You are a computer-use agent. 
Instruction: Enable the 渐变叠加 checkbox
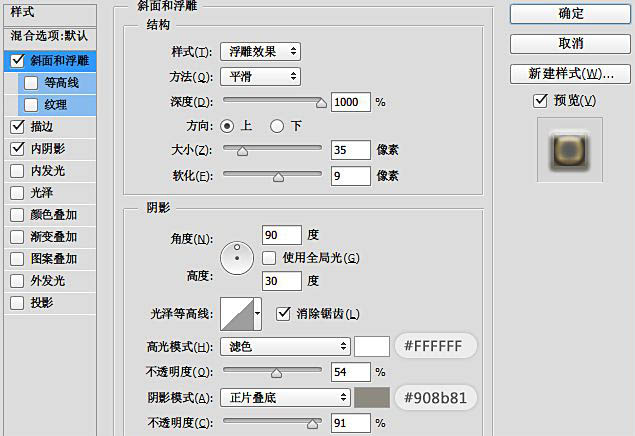(17, 237)
